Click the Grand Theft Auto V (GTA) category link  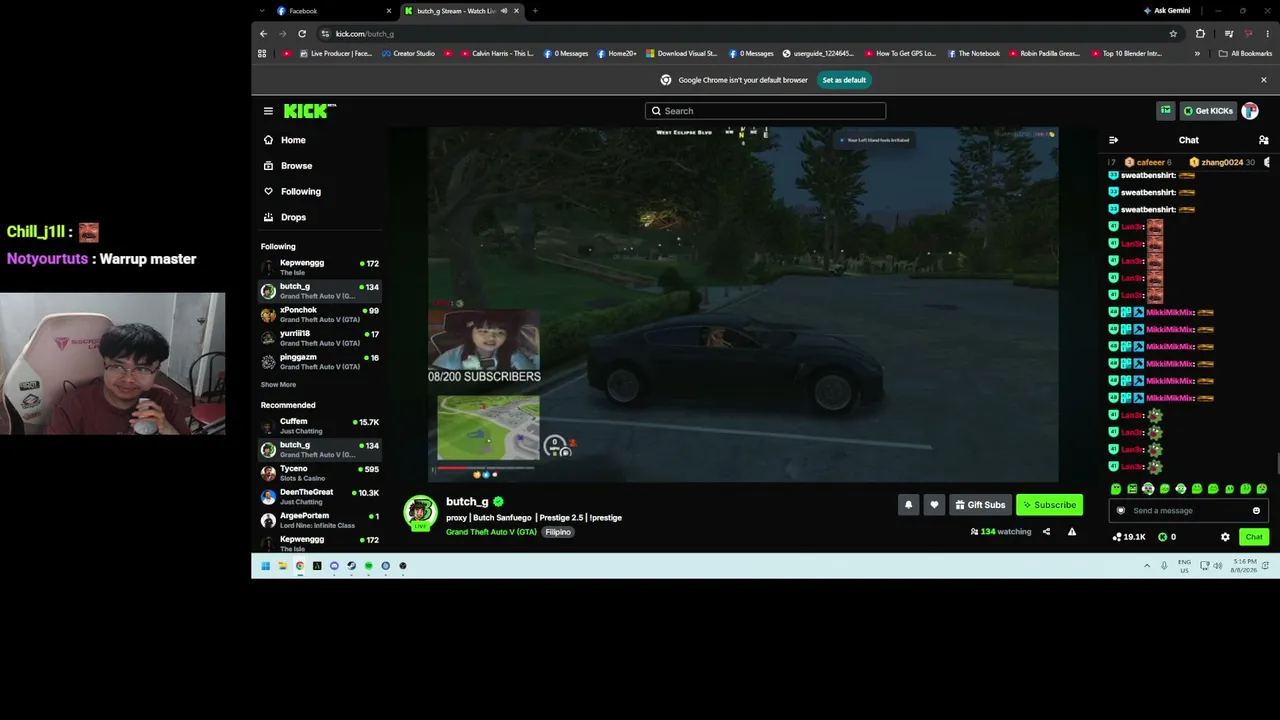[x=491, y=532]
